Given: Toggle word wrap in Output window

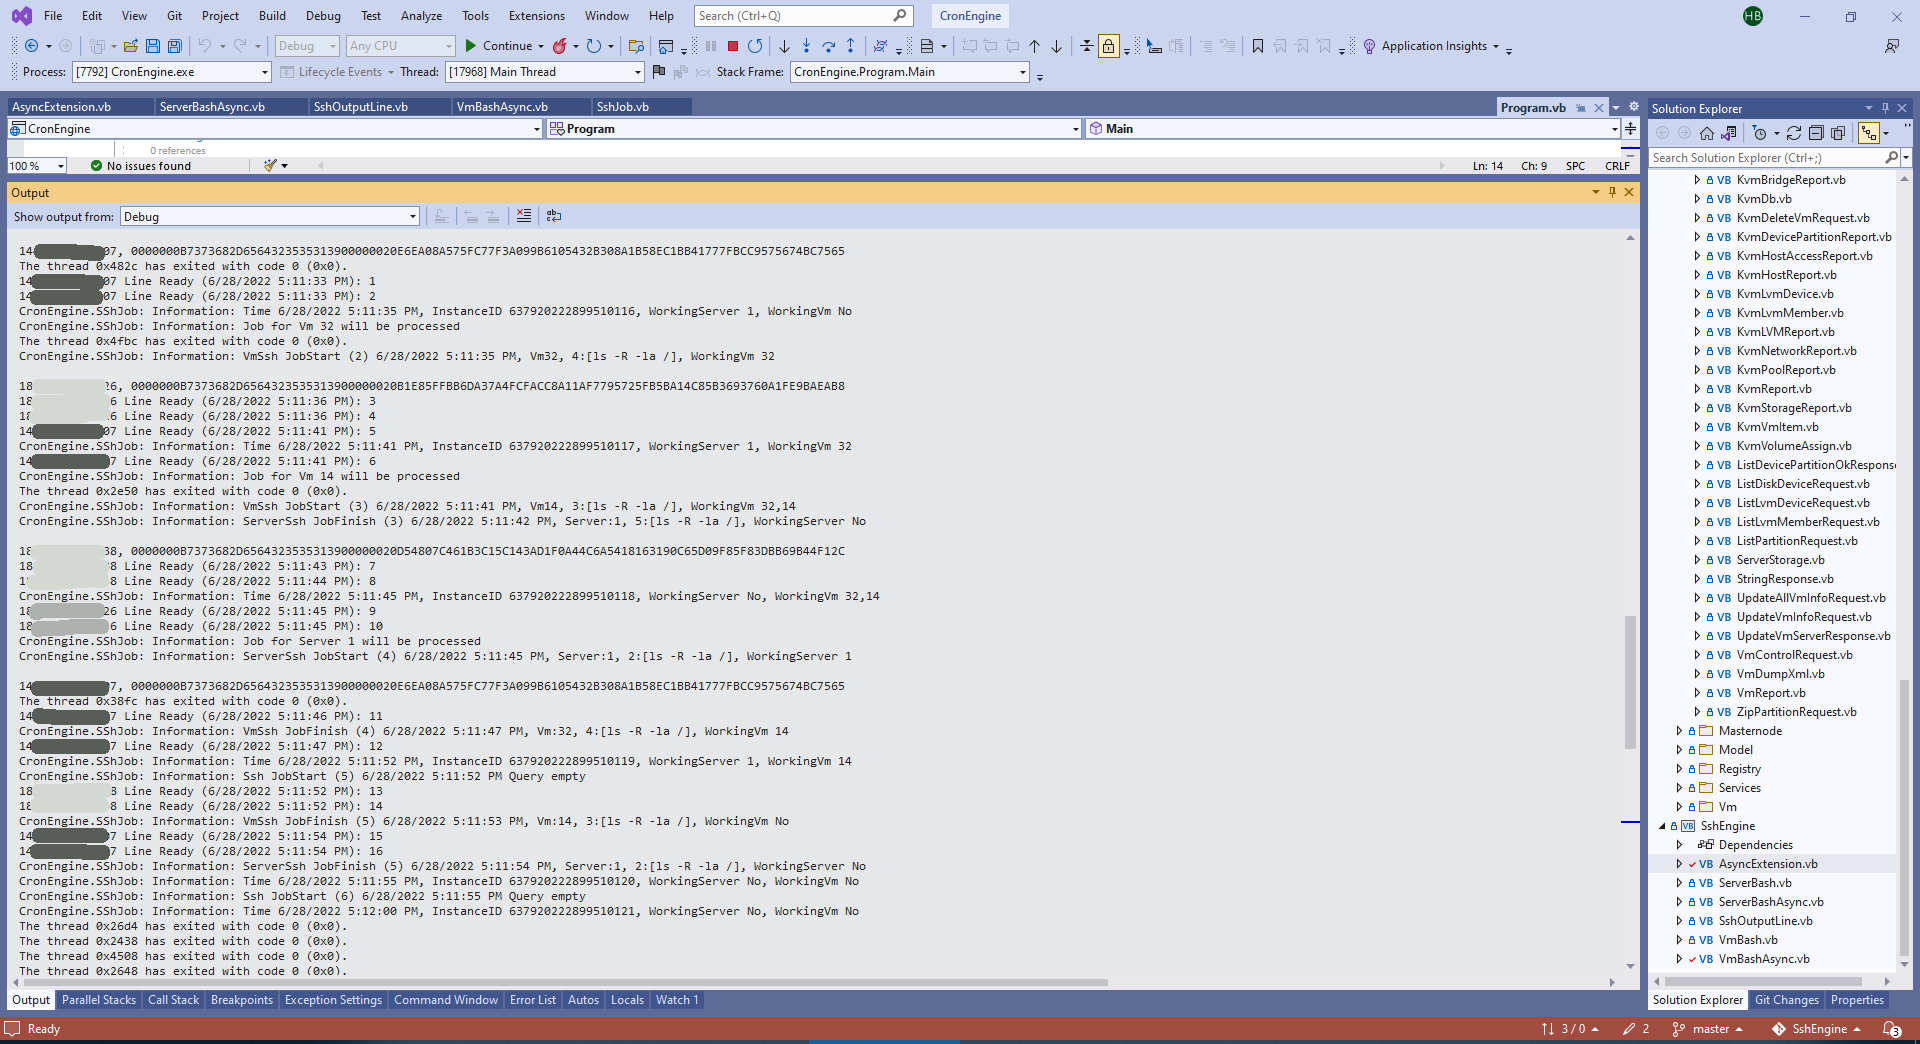Looking at the screenshot, I should [x=554, y=216].
